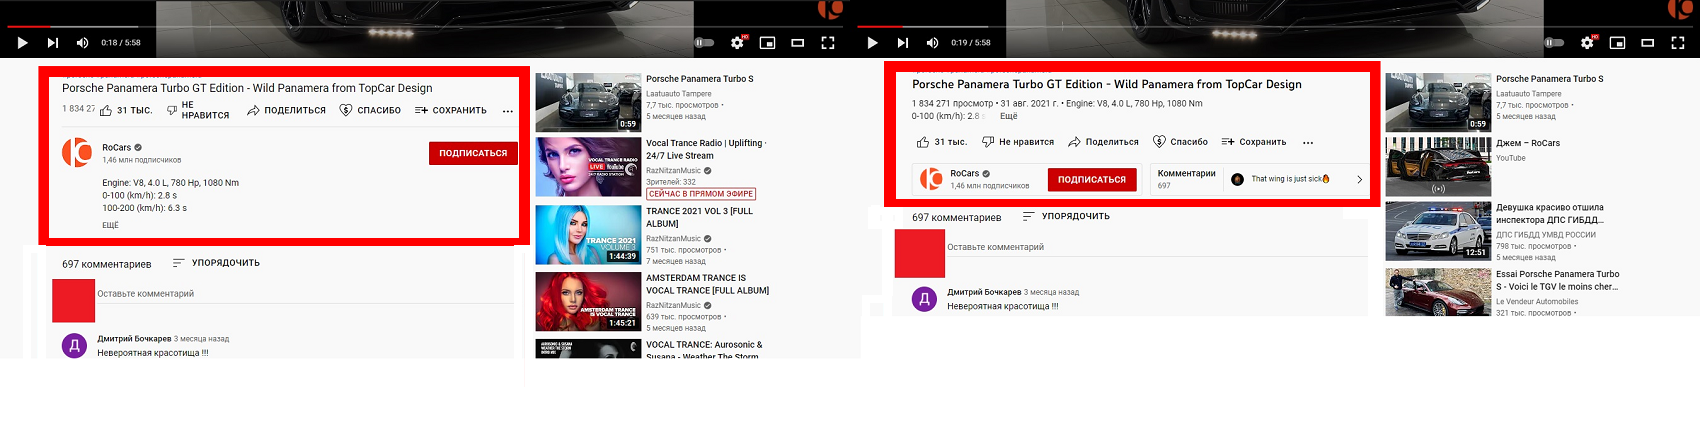Open 'TRANCE 2021 VOL 3' video thumbnail

coord(588,234)
